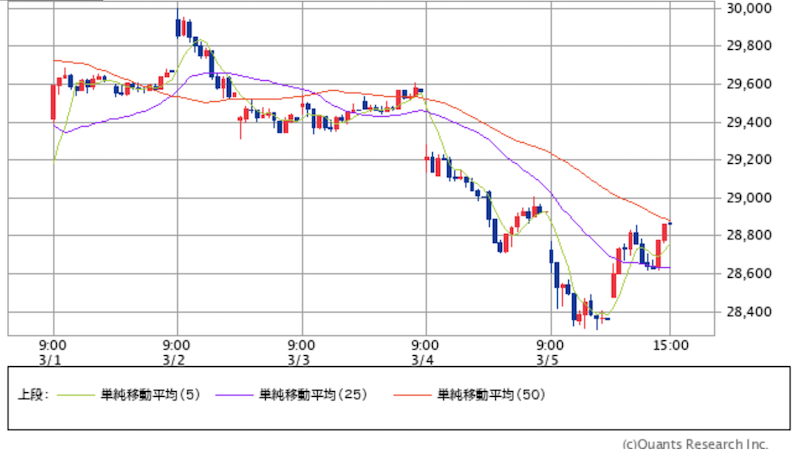The width and height of the screenshot is (800, 467).
Task: Click the 3/3 date label
Action: click(298, 360)
